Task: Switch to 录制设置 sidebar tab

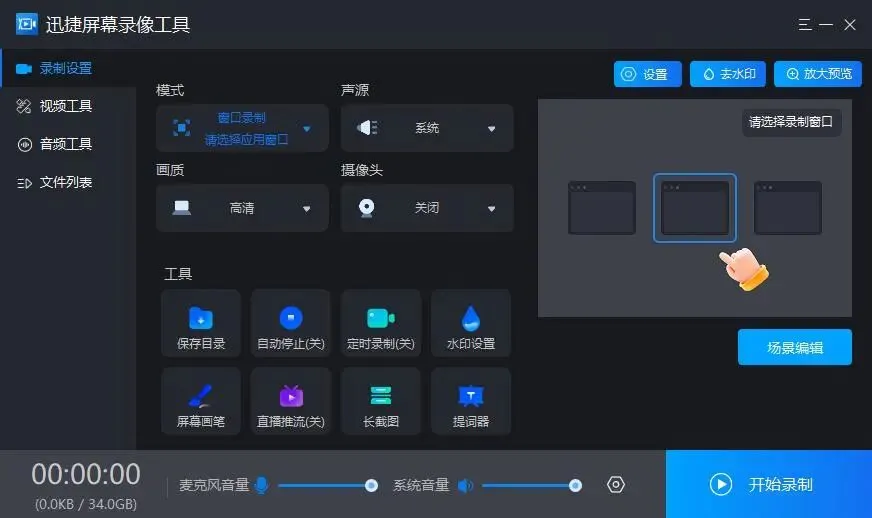Action: coord(68,68)
